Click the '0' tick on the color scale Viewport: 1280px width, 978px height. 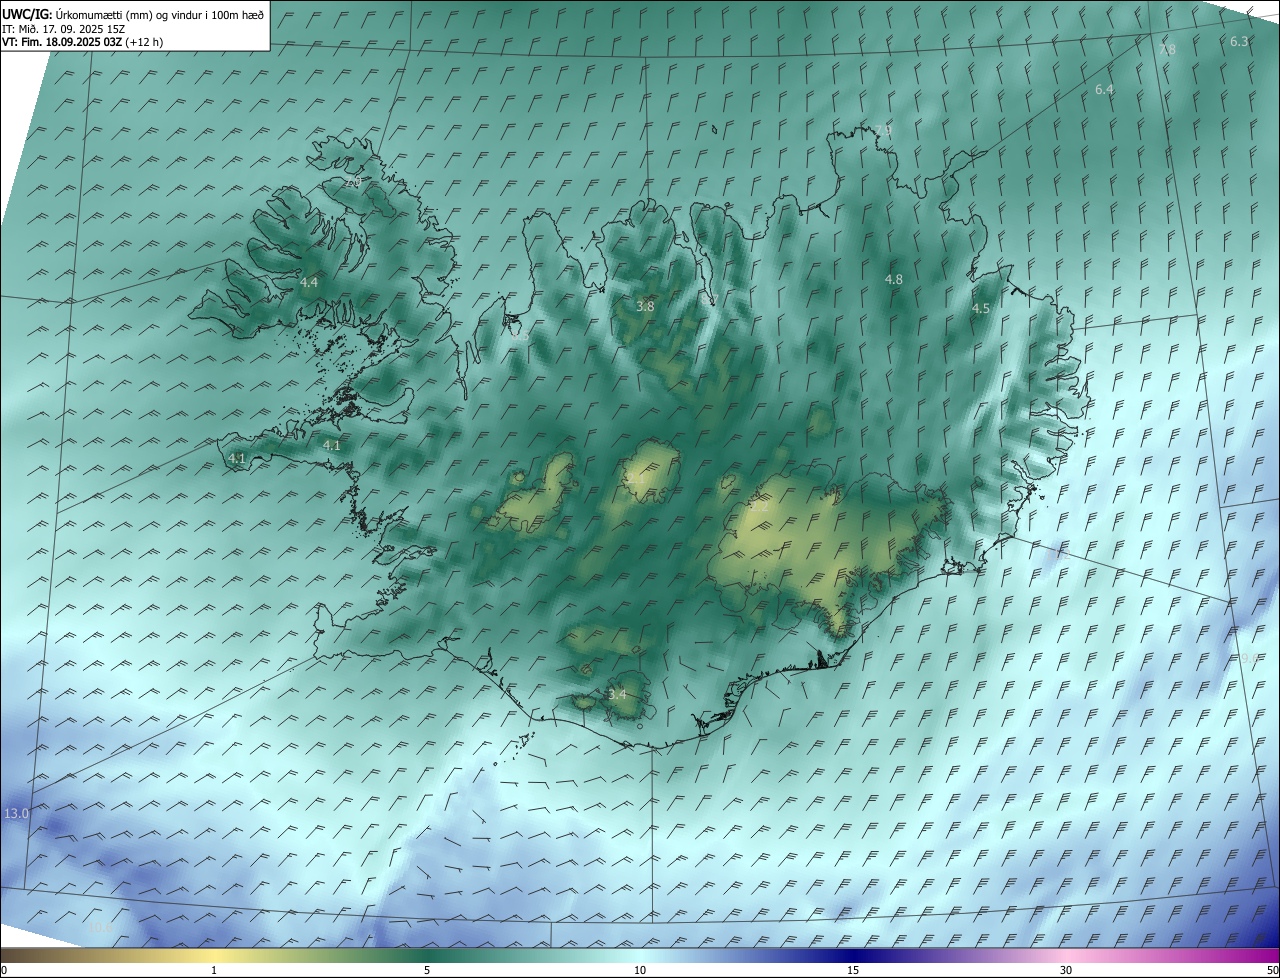(x=4, y=970)
